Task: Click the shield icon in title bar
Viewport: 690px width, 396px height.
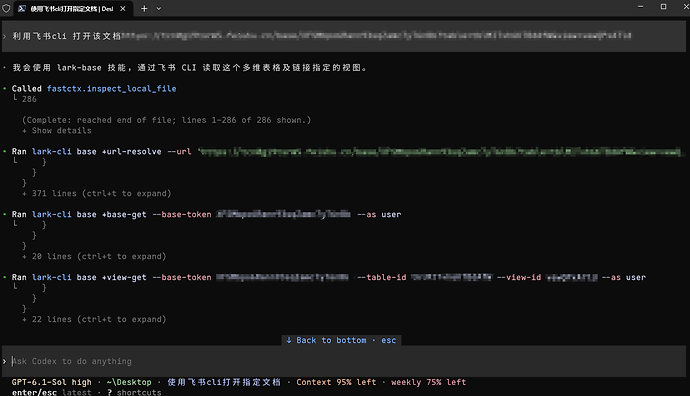Action: [6, 8]
